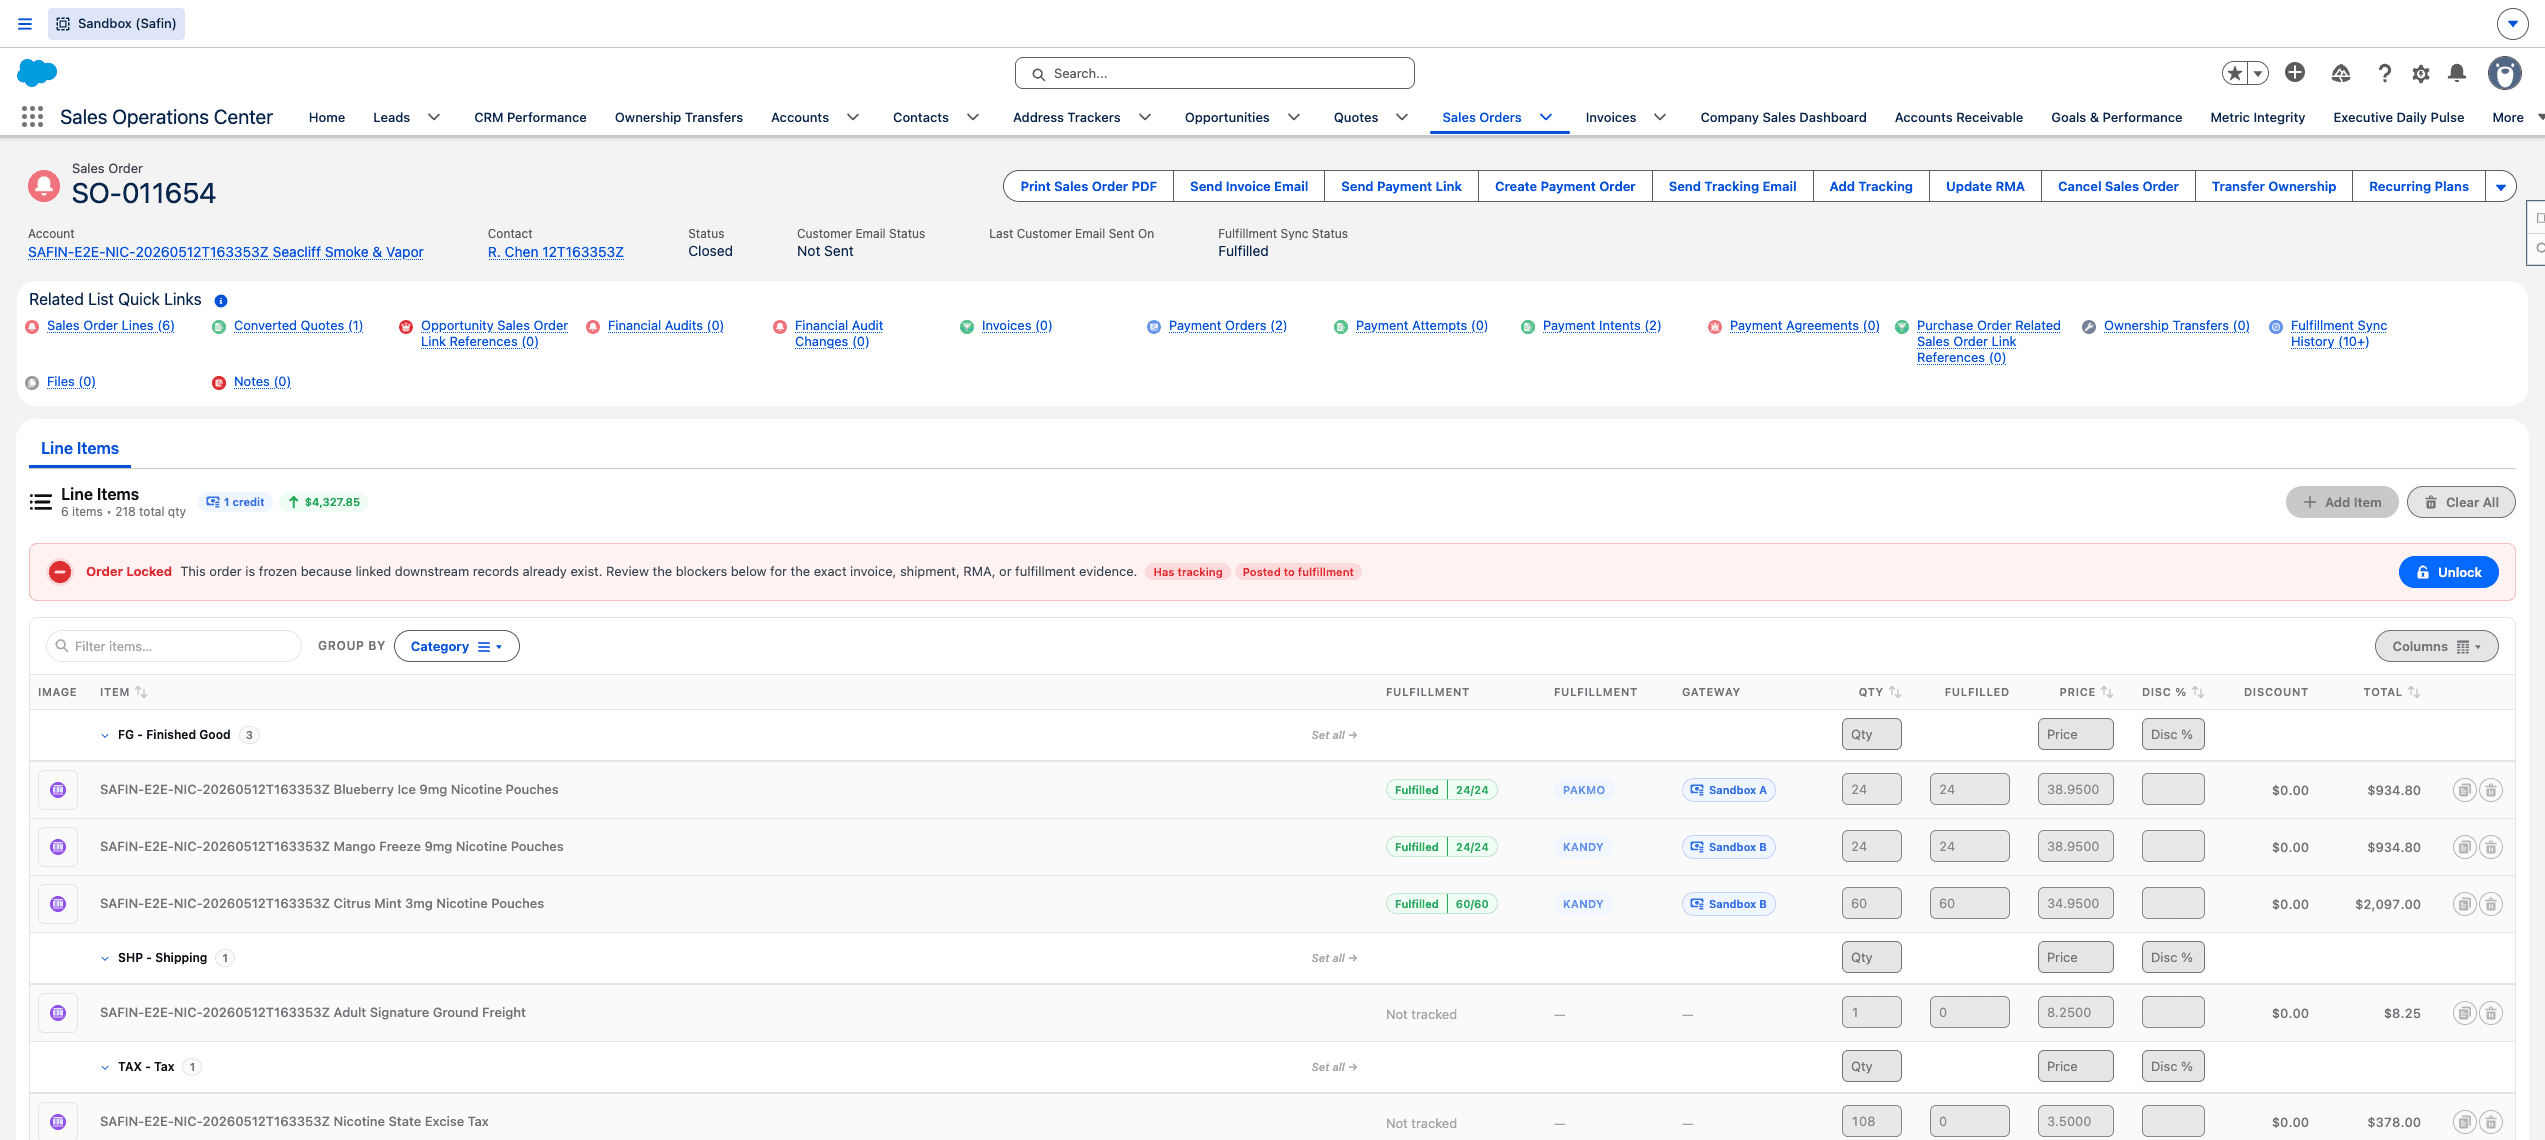The image size is (2545, 1140).
Task: Click Print Sales Order PDF button
Action: 1088,187
